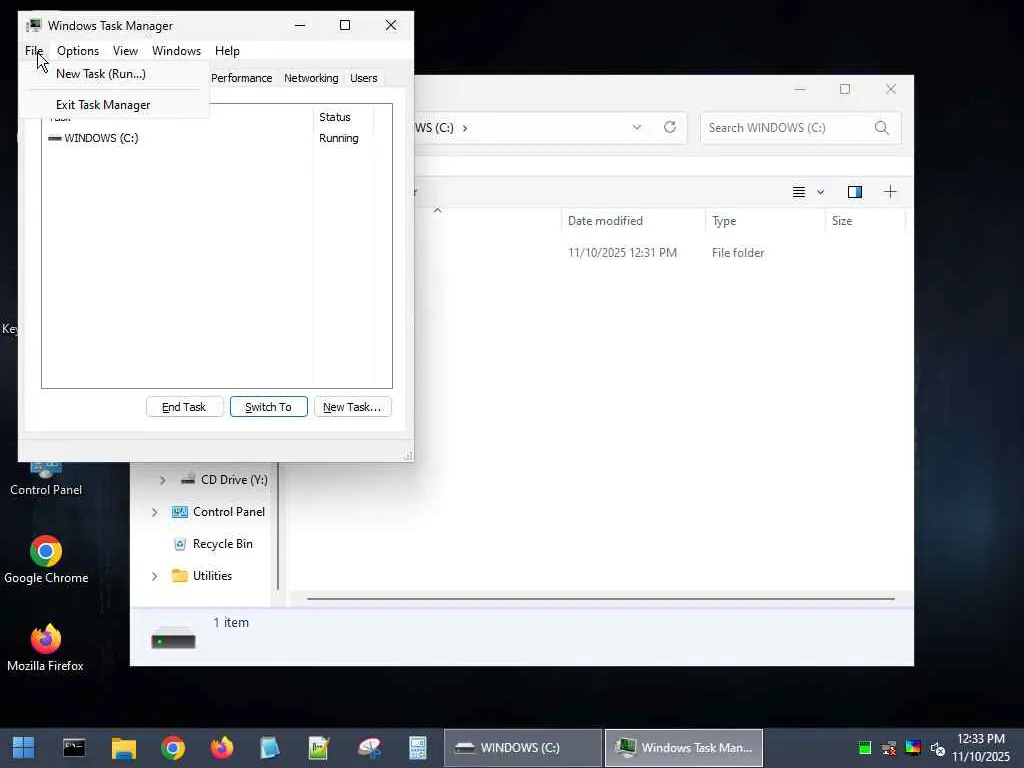Click the muted volume tray icon
This screenshot has width=1024, height=768.
937,748
